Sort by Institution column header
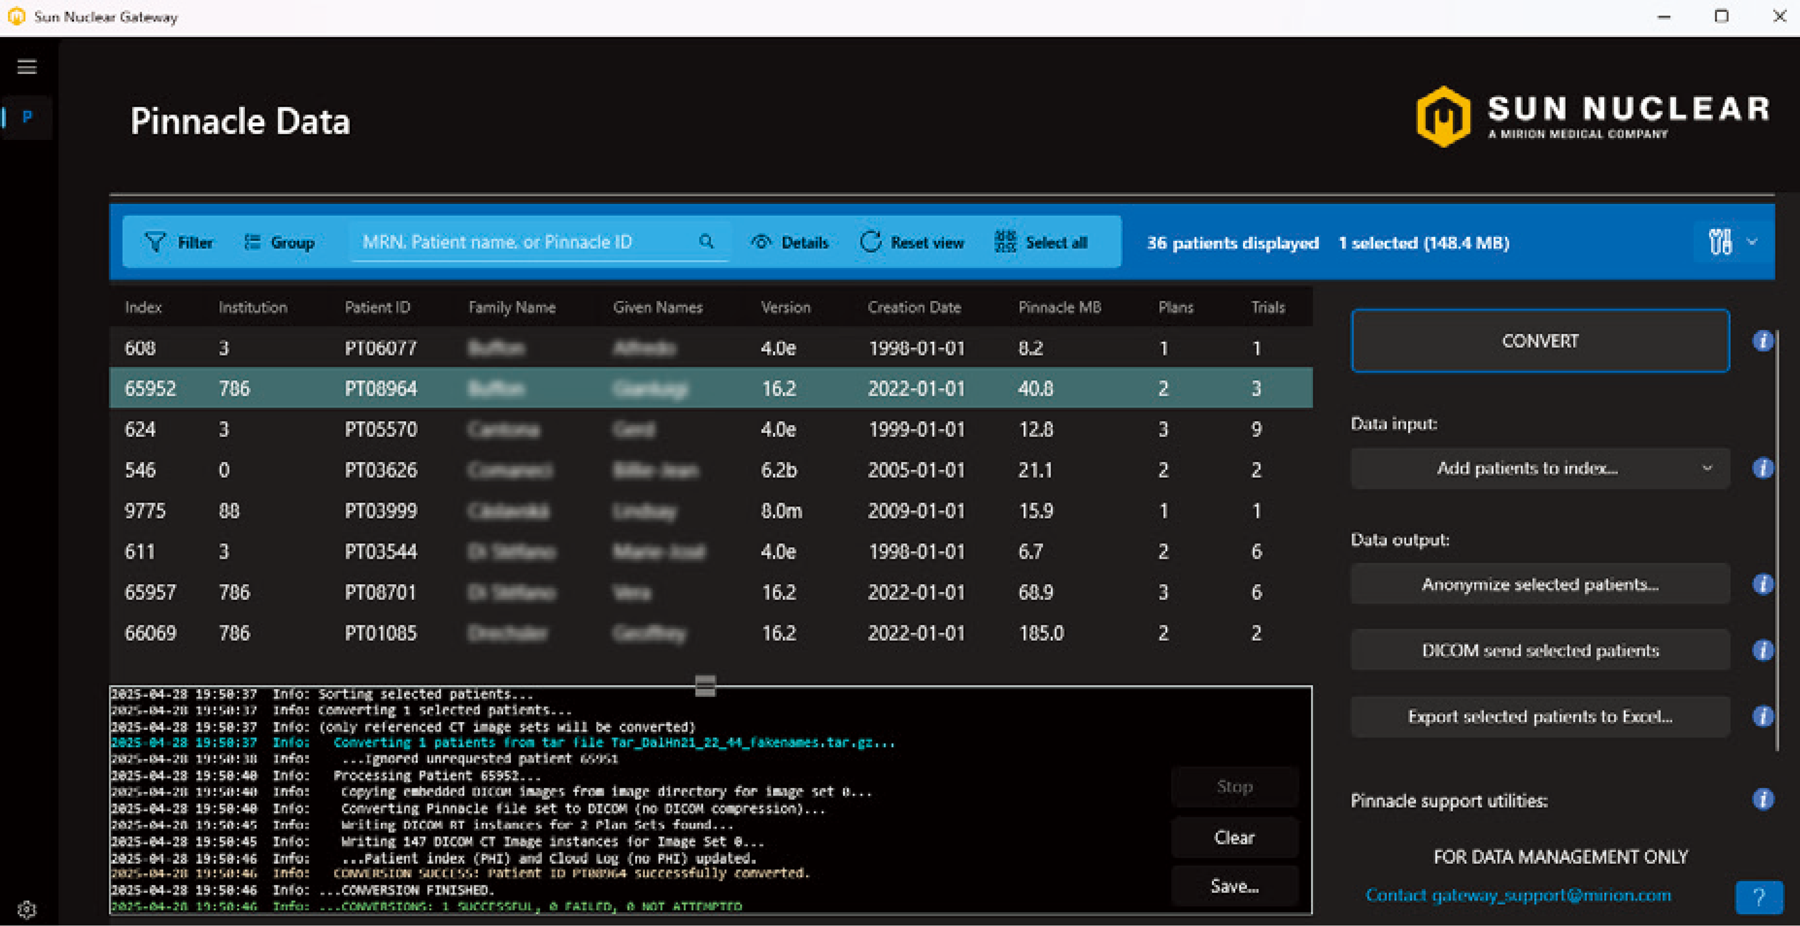The height and width of the screenshot is (926, 1800). [253, 307]
